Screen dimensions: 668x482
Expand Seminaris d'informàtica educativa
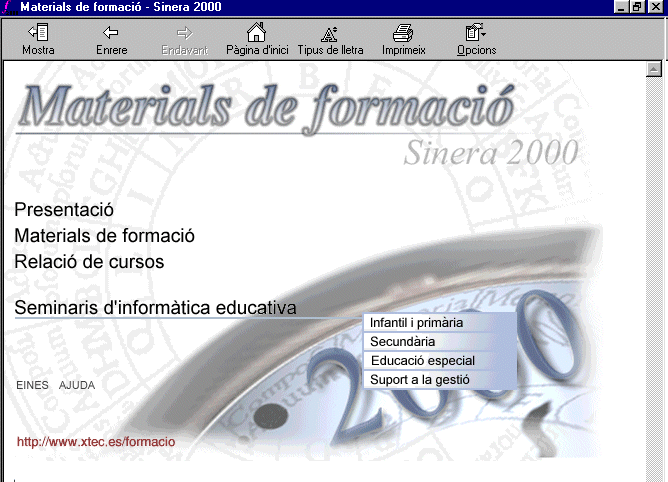click(x=155, y=308)
